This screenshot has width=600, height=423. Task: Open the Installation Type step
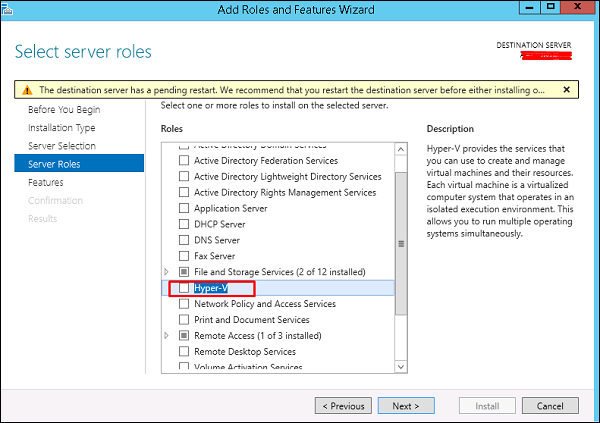tap(62, 127)
